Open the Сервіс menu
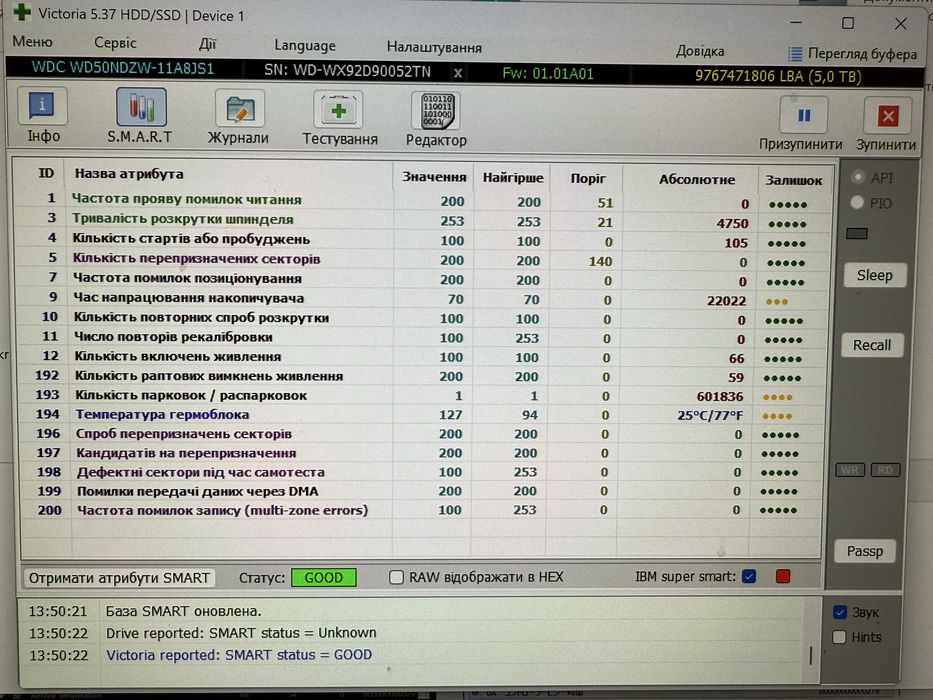This screenshot has height=700, width=933. coord(115,43)
